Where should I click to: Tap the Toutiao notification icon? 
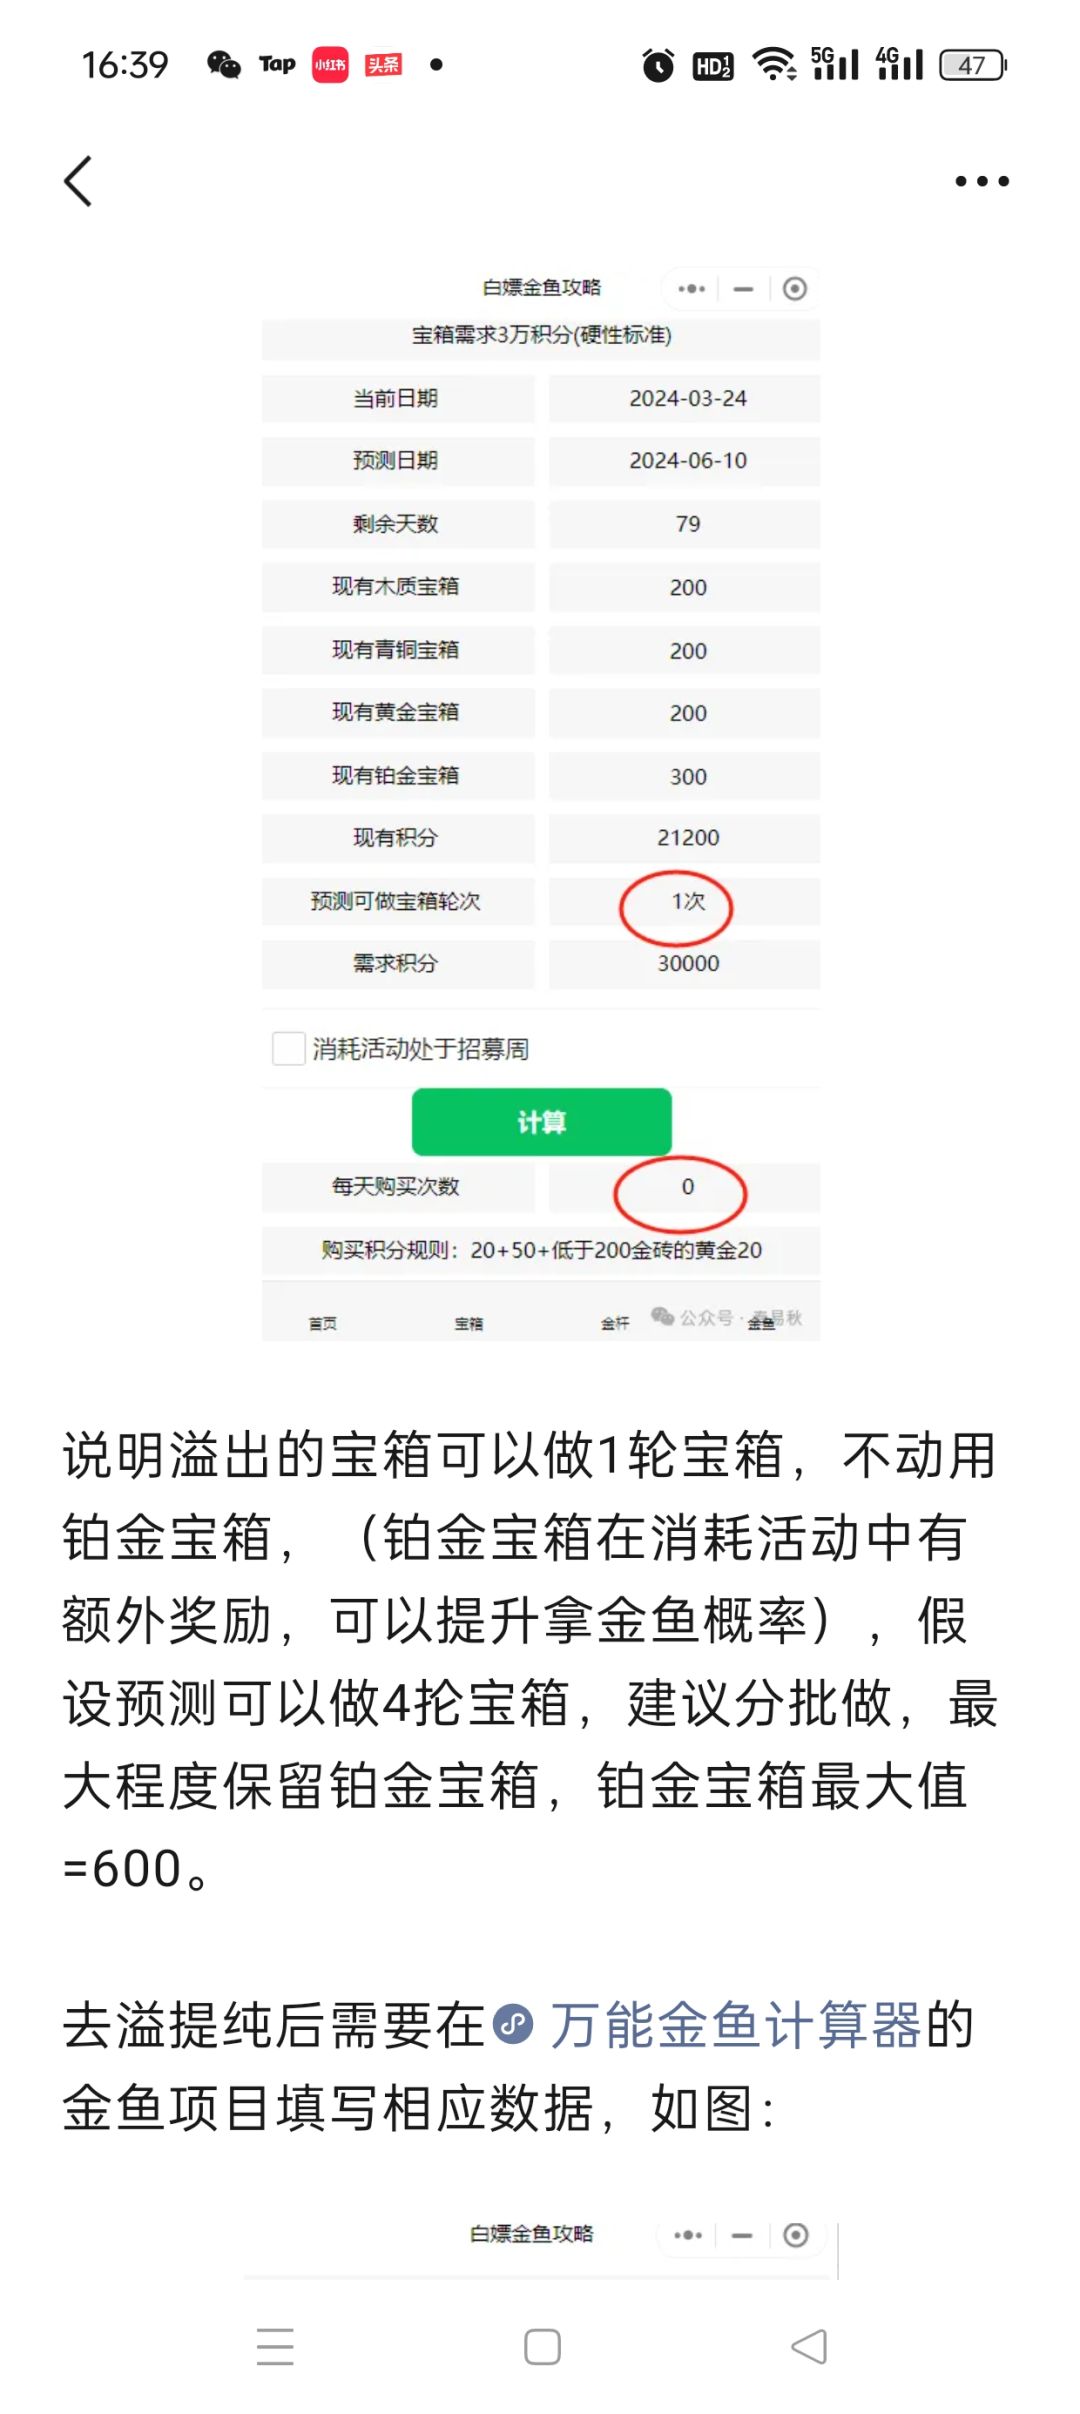tap(384, 65)
